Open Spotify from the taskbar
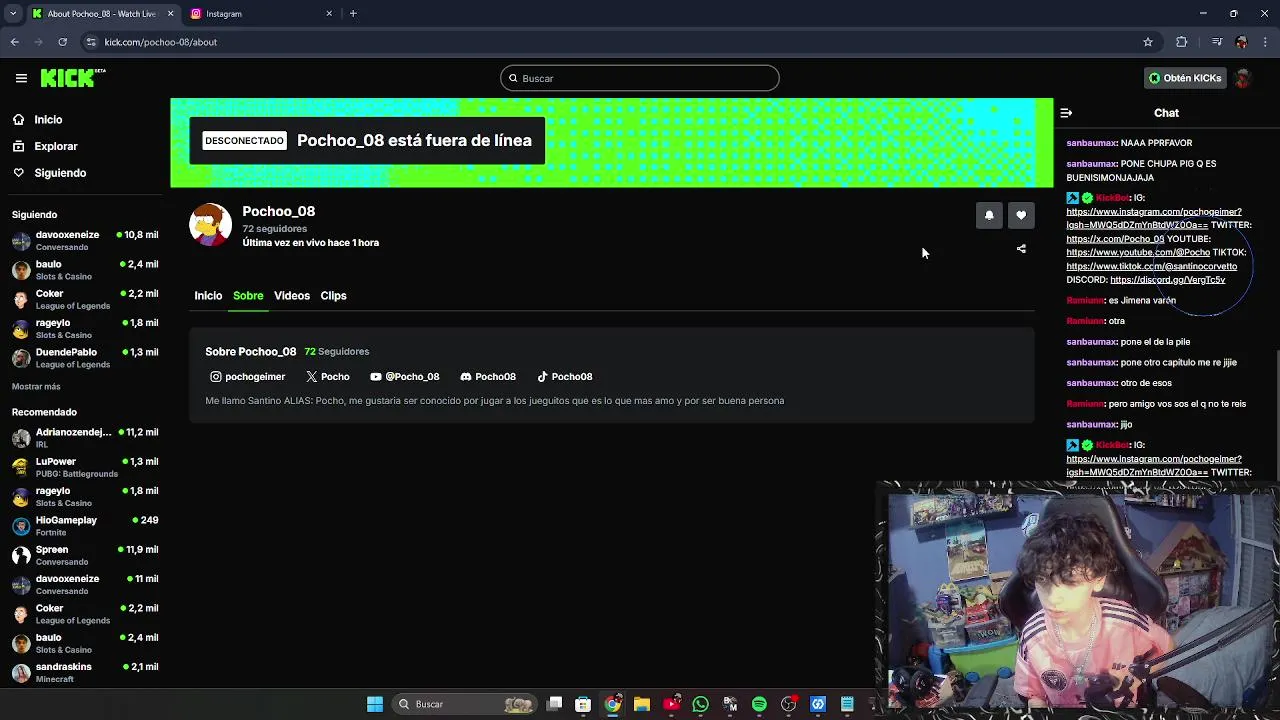 coord(759,704)
